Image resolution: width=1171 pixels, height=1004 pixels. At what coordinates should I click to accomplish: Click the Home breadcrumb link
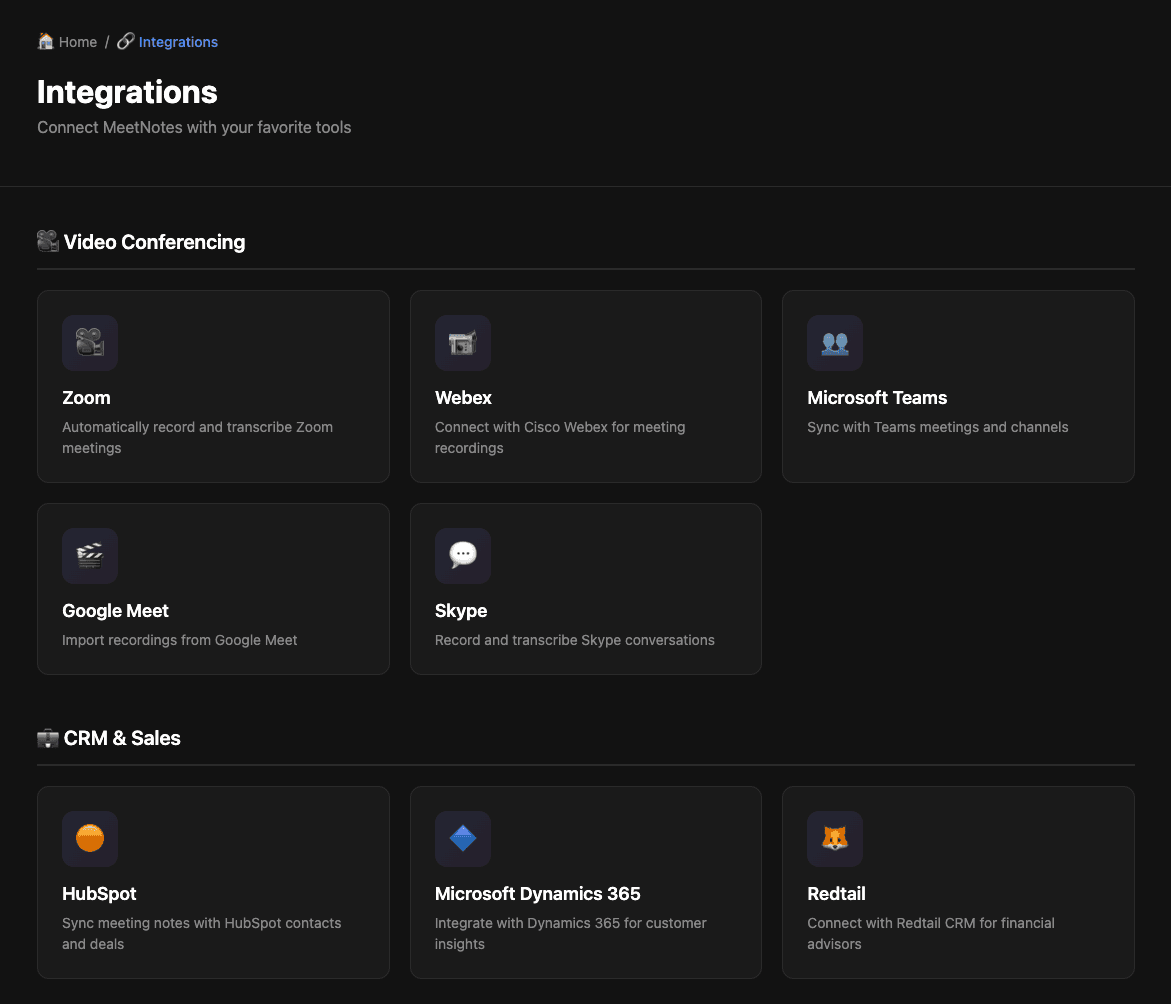point(67,42)
